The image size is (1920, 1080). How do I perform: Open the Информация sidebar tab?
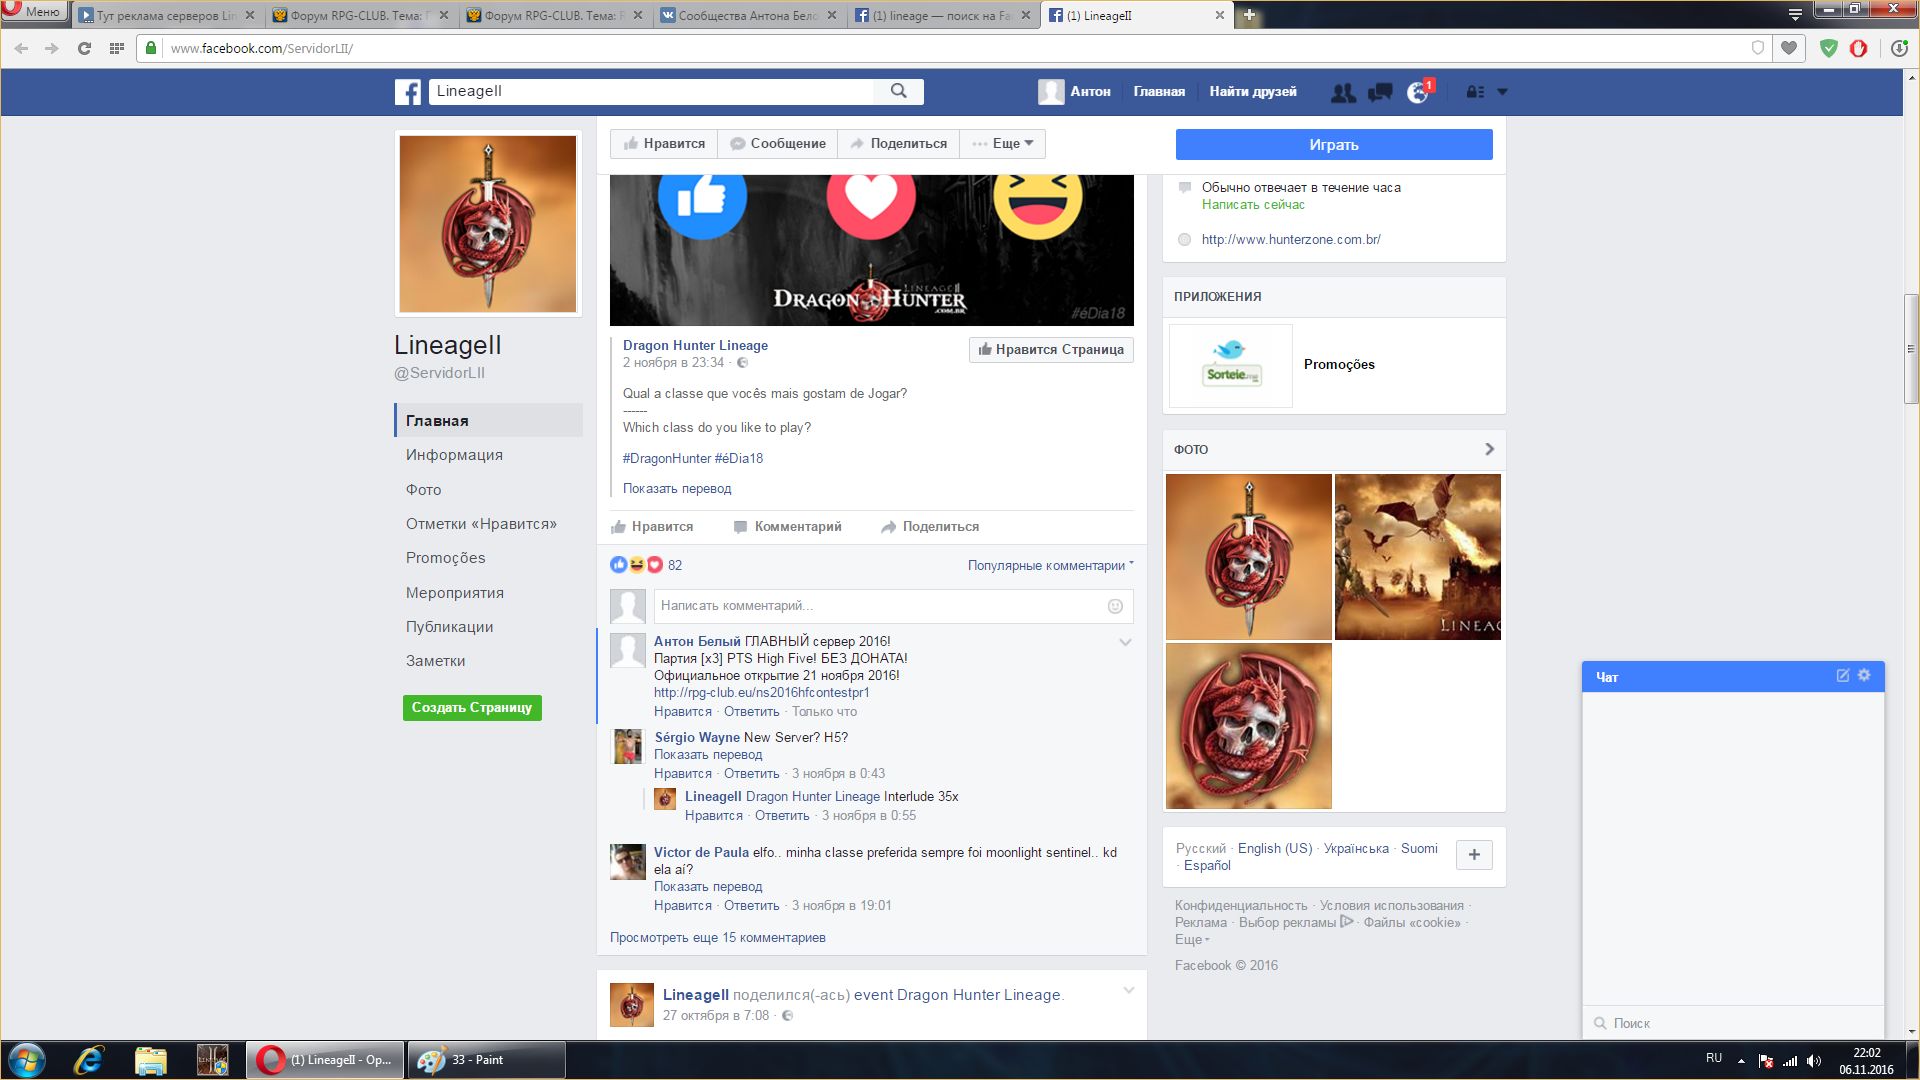pyautogui.click(x=454, y=455)
